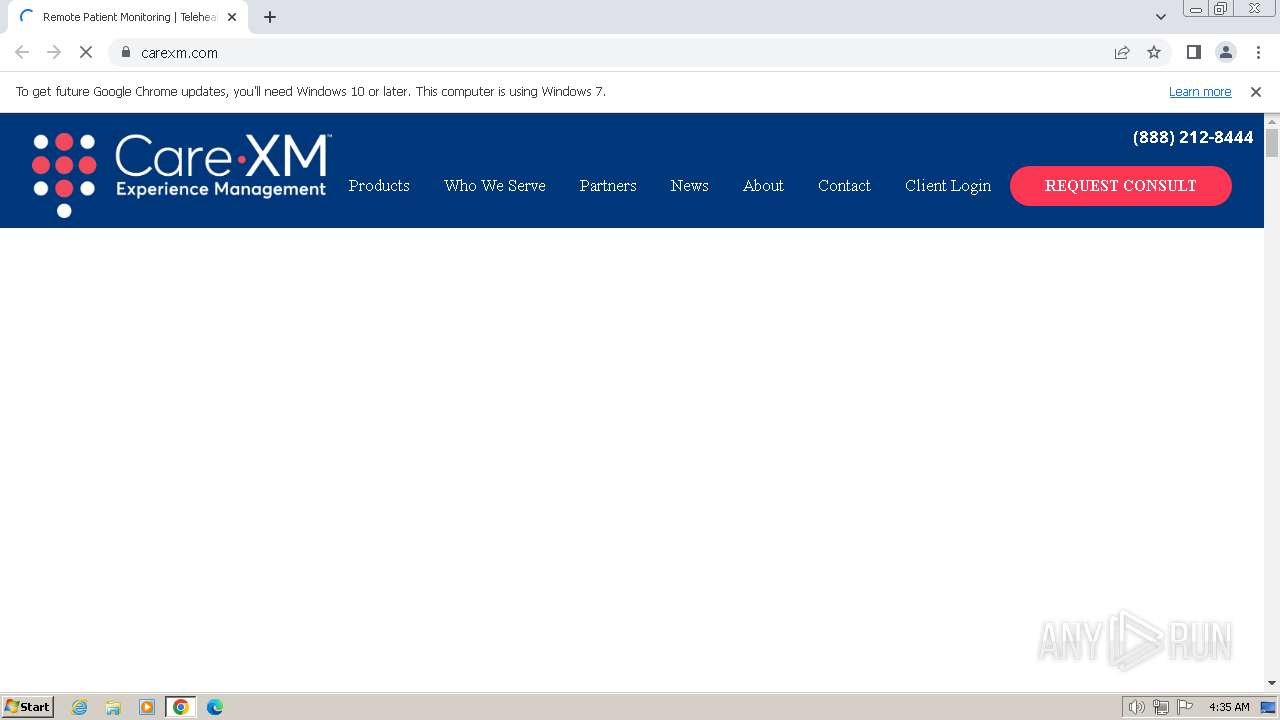The image size is (1280, 720).
Task: Click the CareXM logo
Action: pyautogui.click(x=180, y=175)
